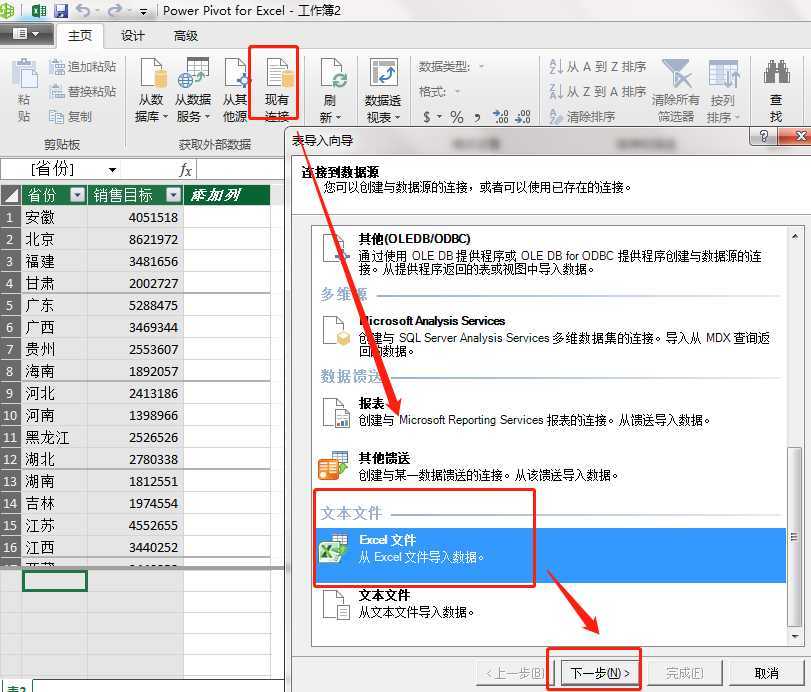Screen dimensions: 811x692
Task: Click the select-all table corner
Action: 10,195
